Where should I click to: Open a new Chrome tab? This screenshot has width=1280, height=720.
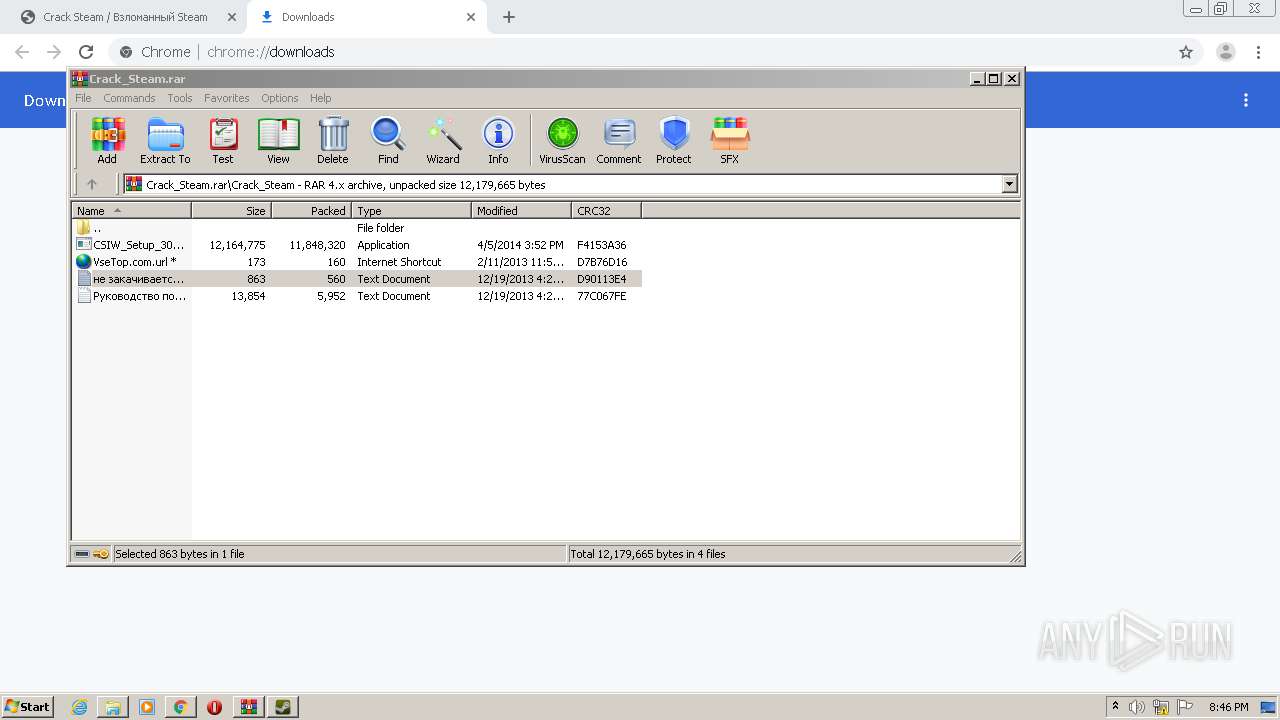pyautogui.click(x=509, y=17)
